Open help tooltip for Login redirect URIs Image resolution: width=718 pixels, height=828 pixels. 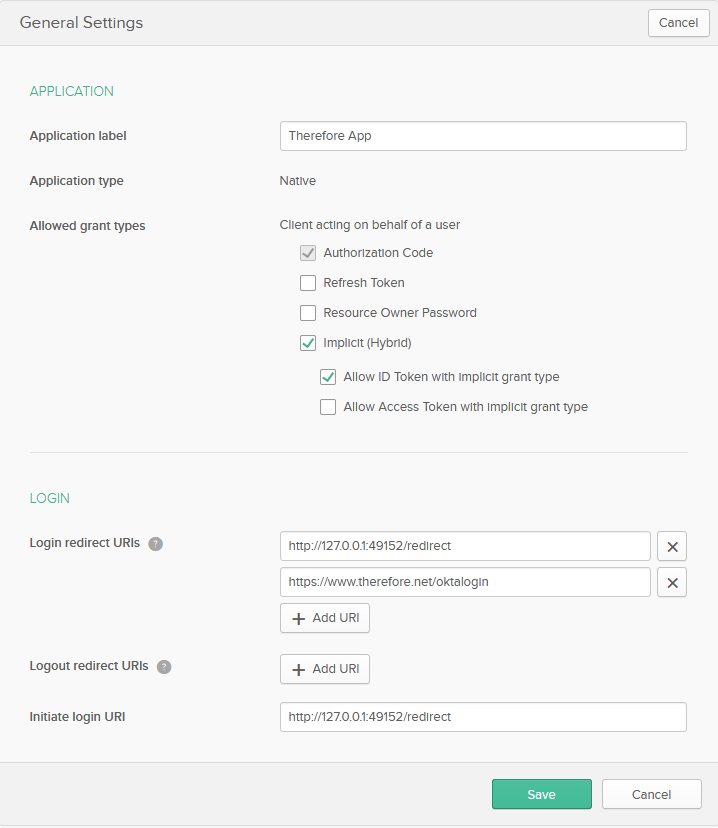pyautogui.click(x=156, y=543)
